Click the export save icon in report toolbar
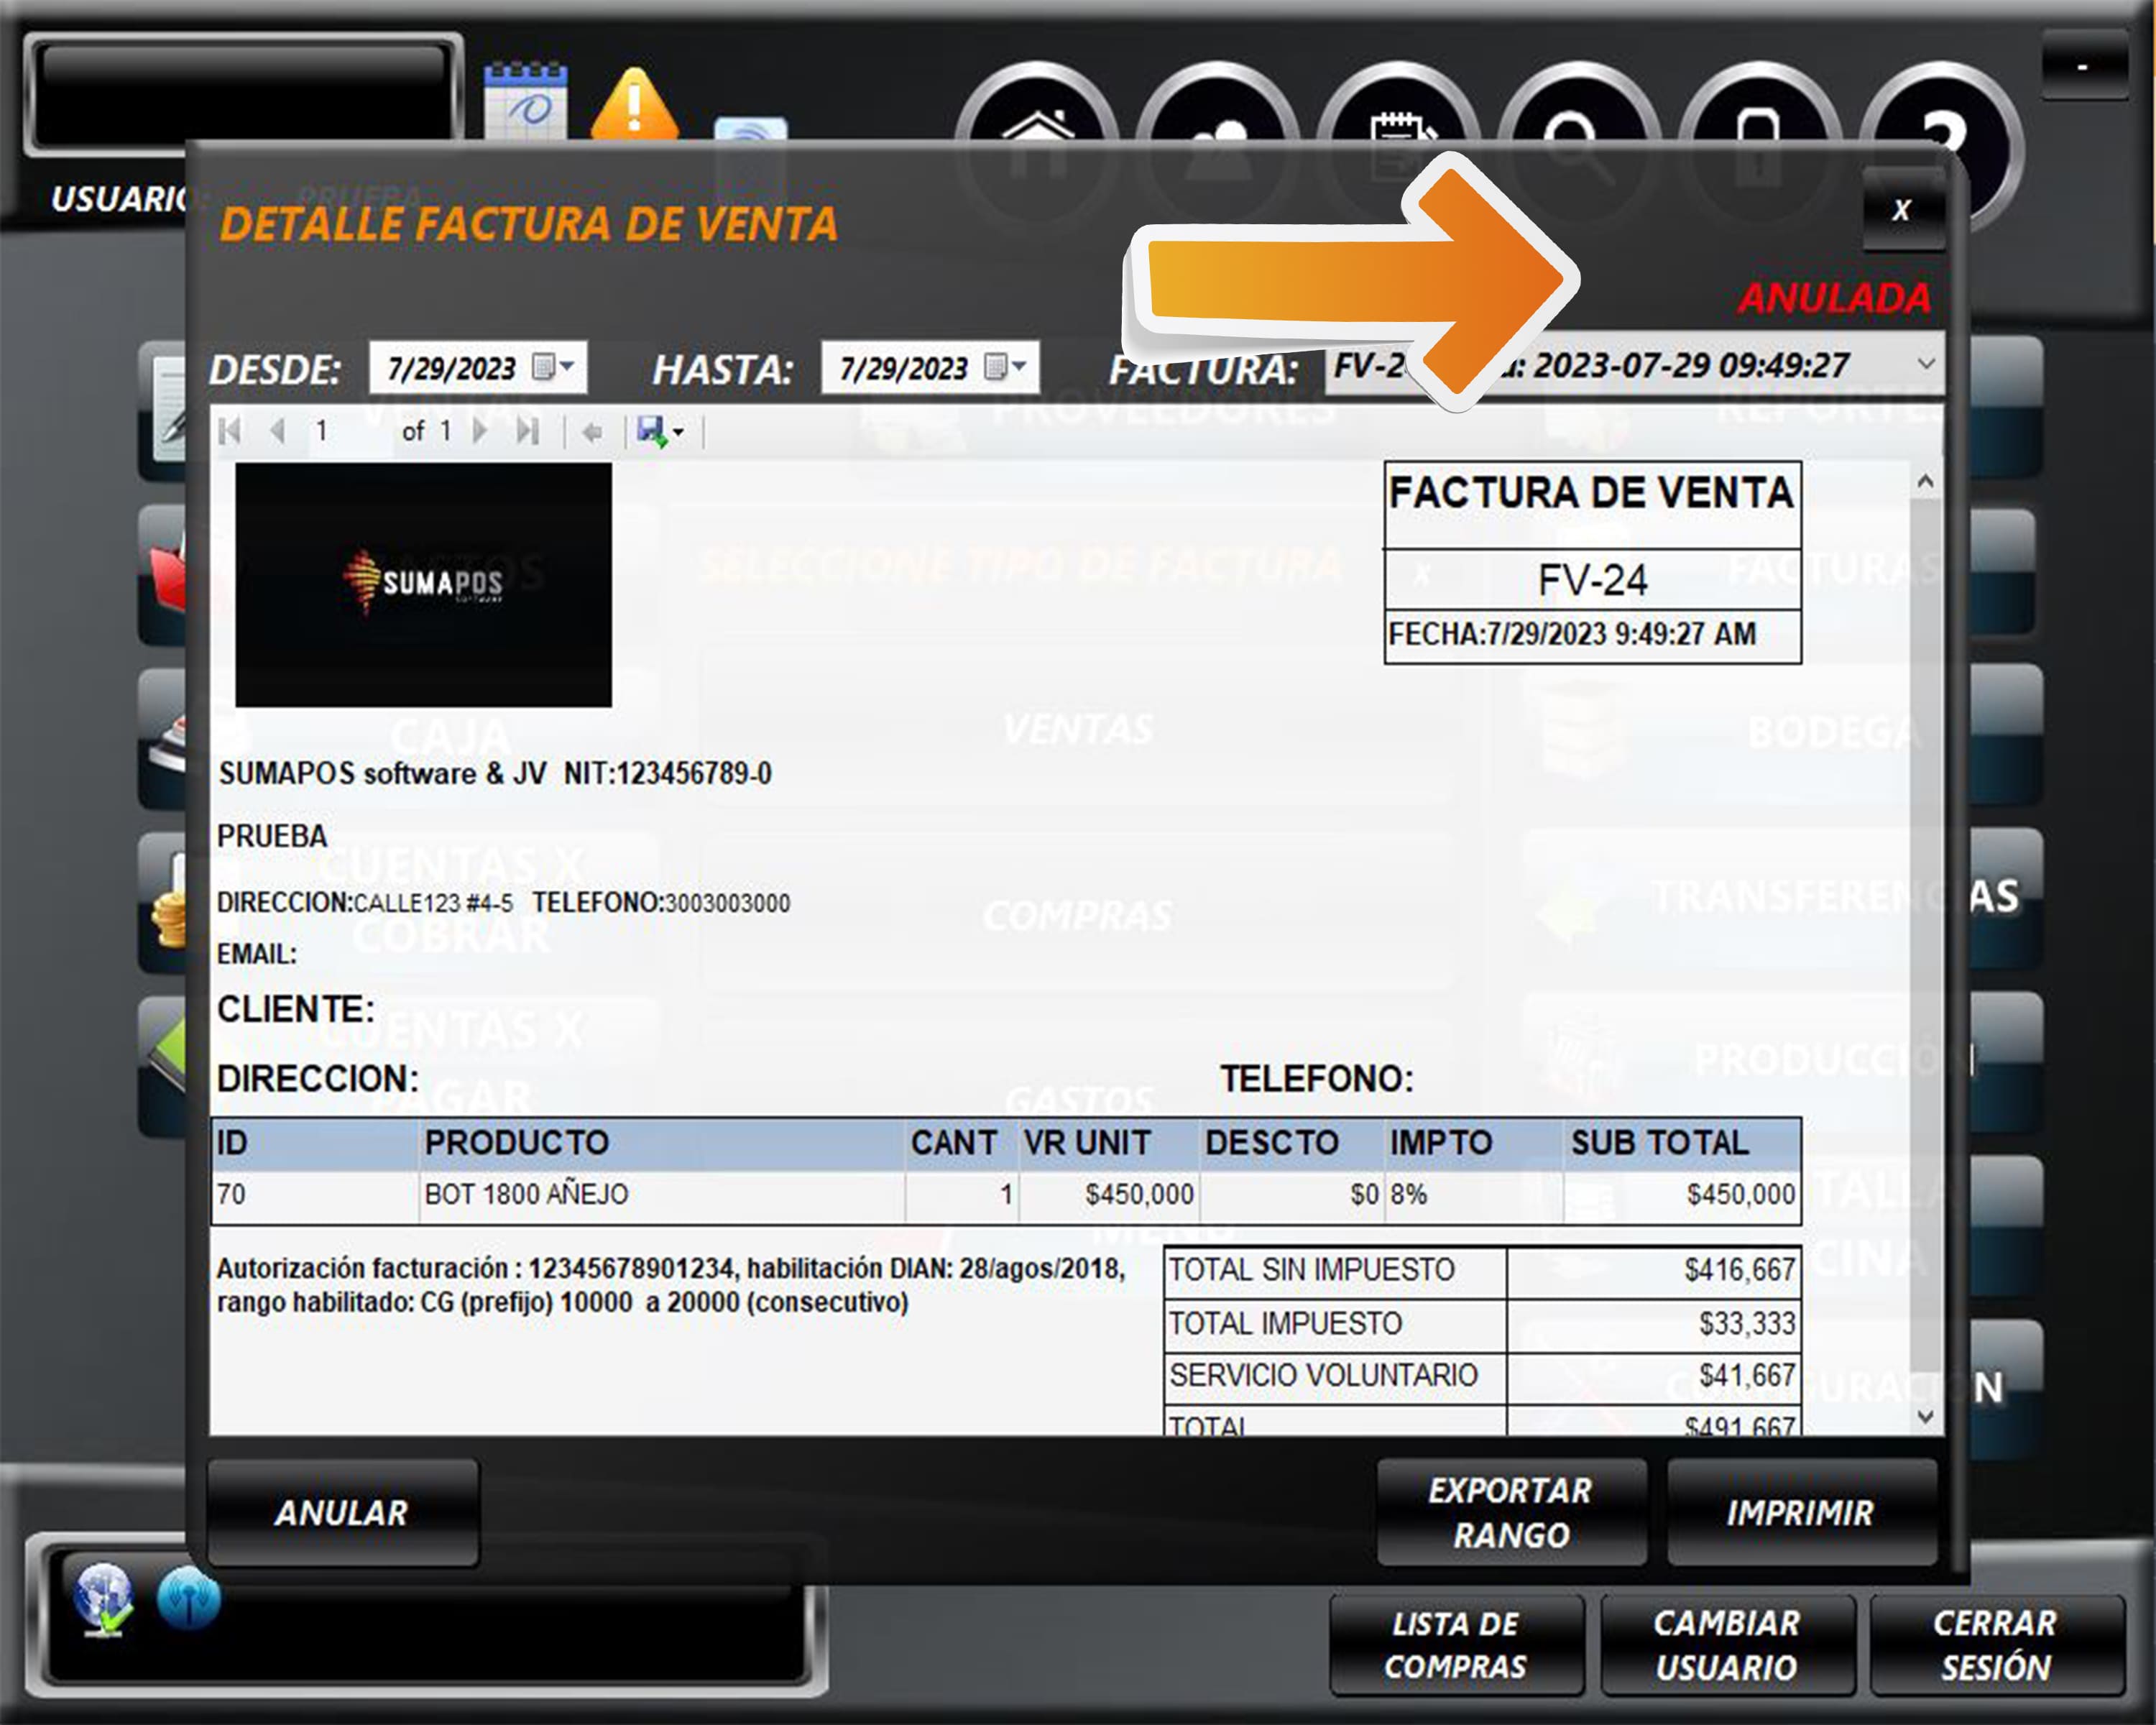 pyautogui.click(x=652, y=432)
